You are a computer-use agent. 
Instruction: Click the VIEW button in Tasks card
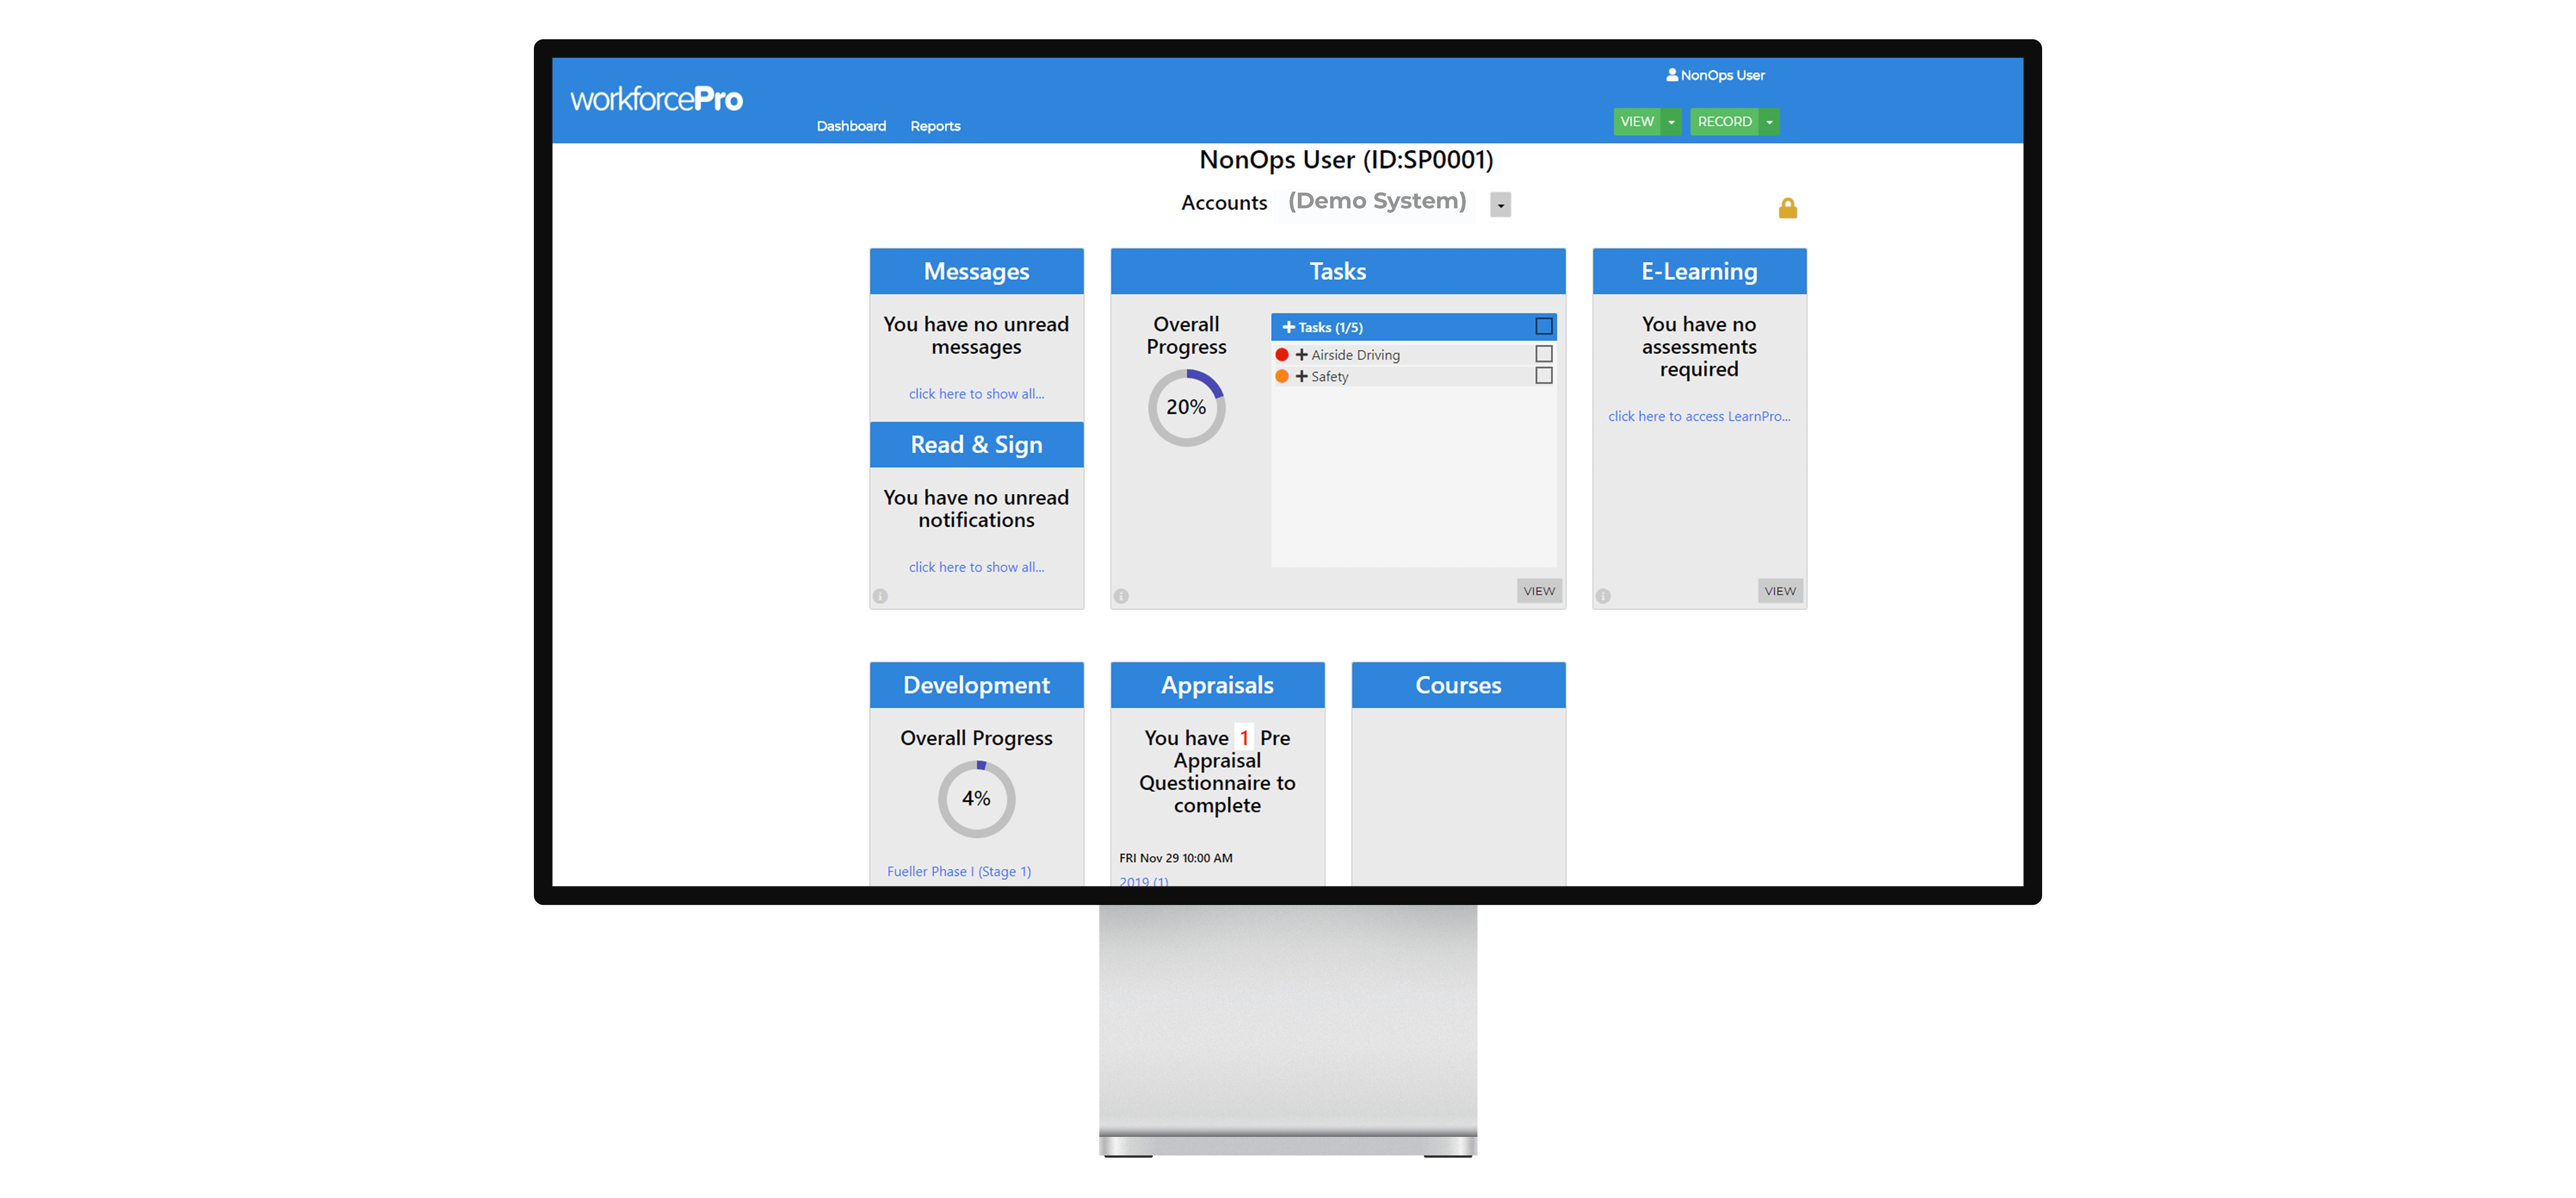pos(1538,591)
